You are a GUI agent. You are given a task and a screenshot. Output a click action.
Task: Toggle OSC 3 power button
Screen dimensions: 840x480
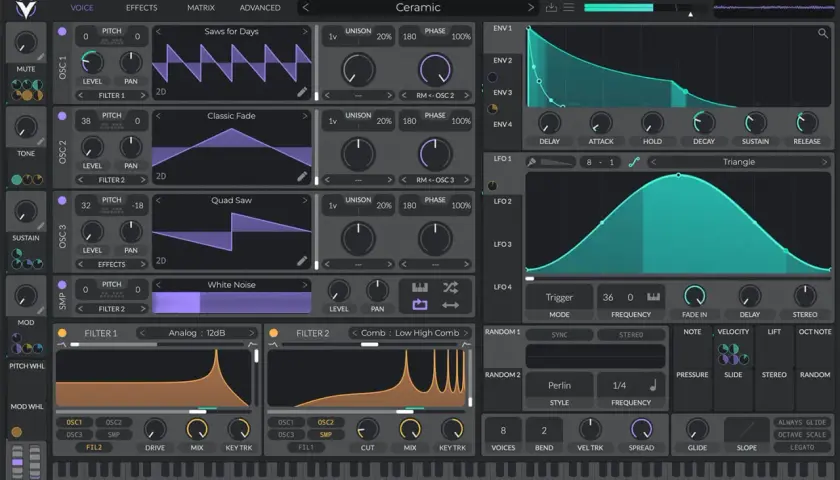[x=62, y=200]
